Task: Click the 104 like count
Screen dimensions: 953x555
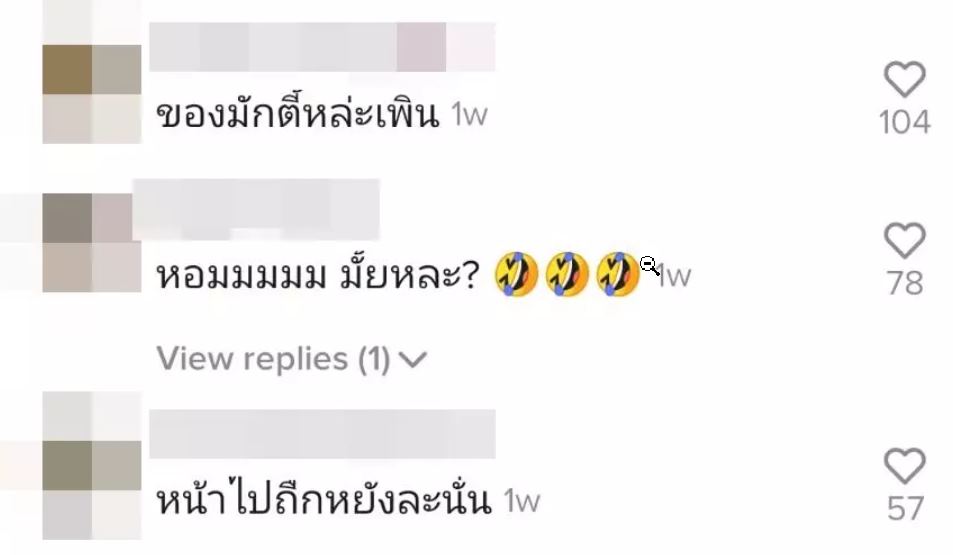Action: (x=905, y=122)
